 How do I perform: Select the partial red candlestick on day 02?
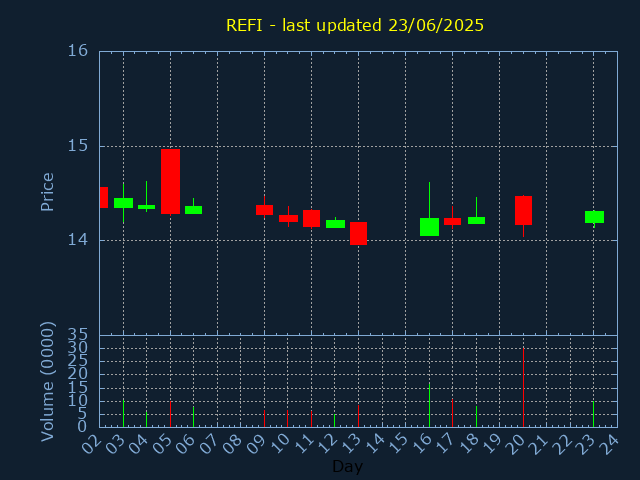[x=104, y=198]
